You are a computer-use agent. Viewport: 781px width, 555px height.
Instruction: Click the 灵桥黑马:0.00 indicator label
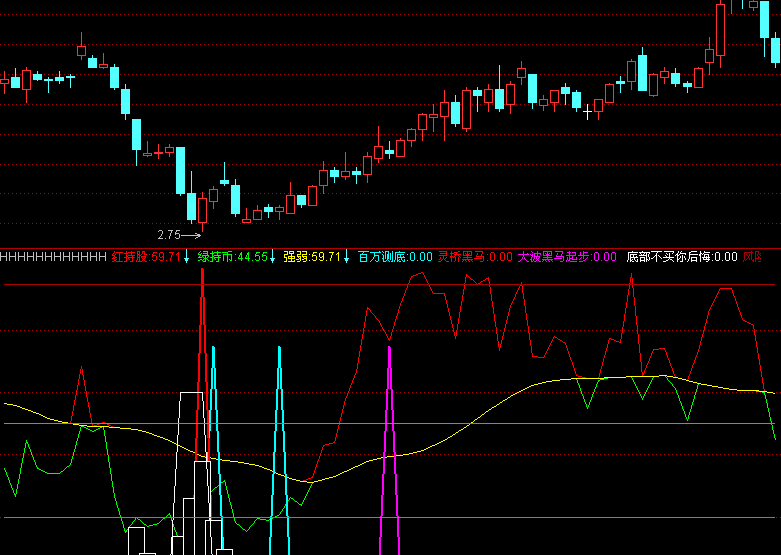(475, 257)
